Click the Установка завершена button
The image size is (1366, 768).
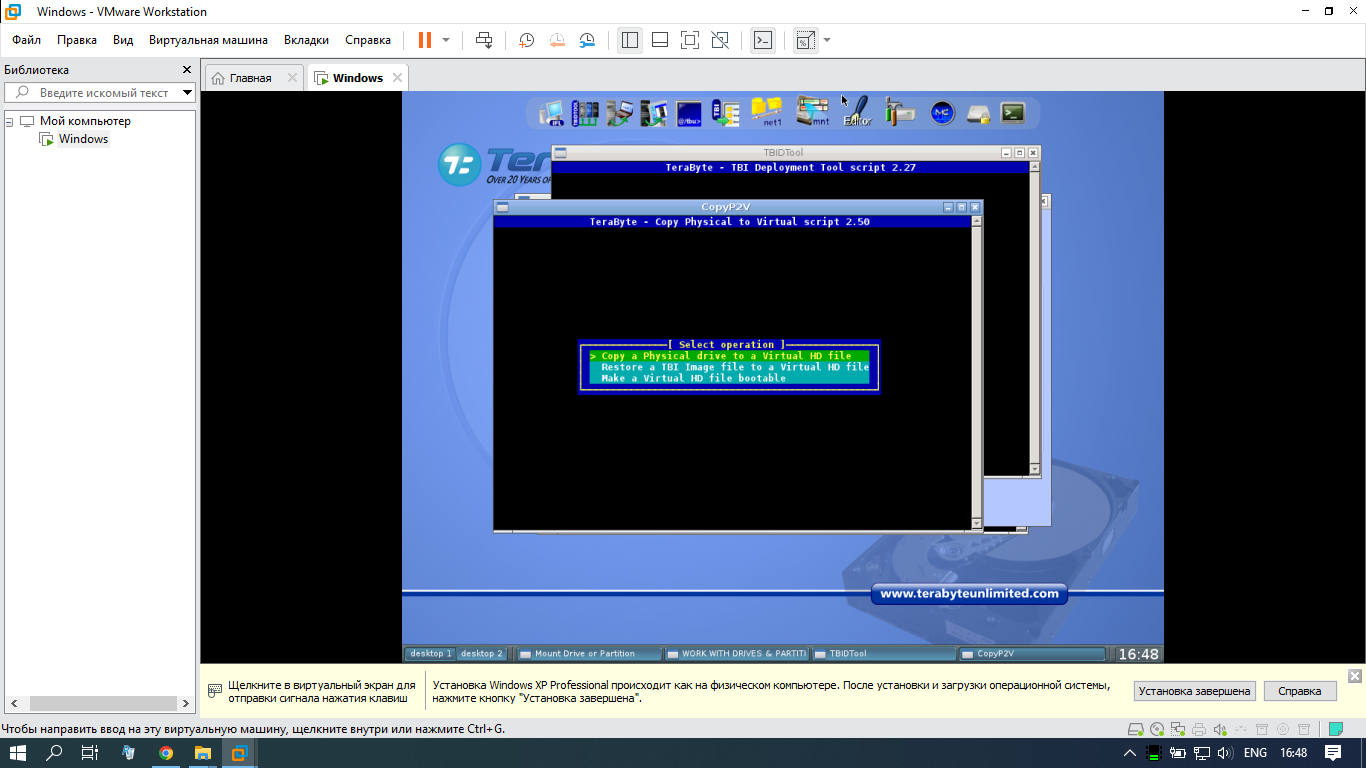(x=1194, y=691)
